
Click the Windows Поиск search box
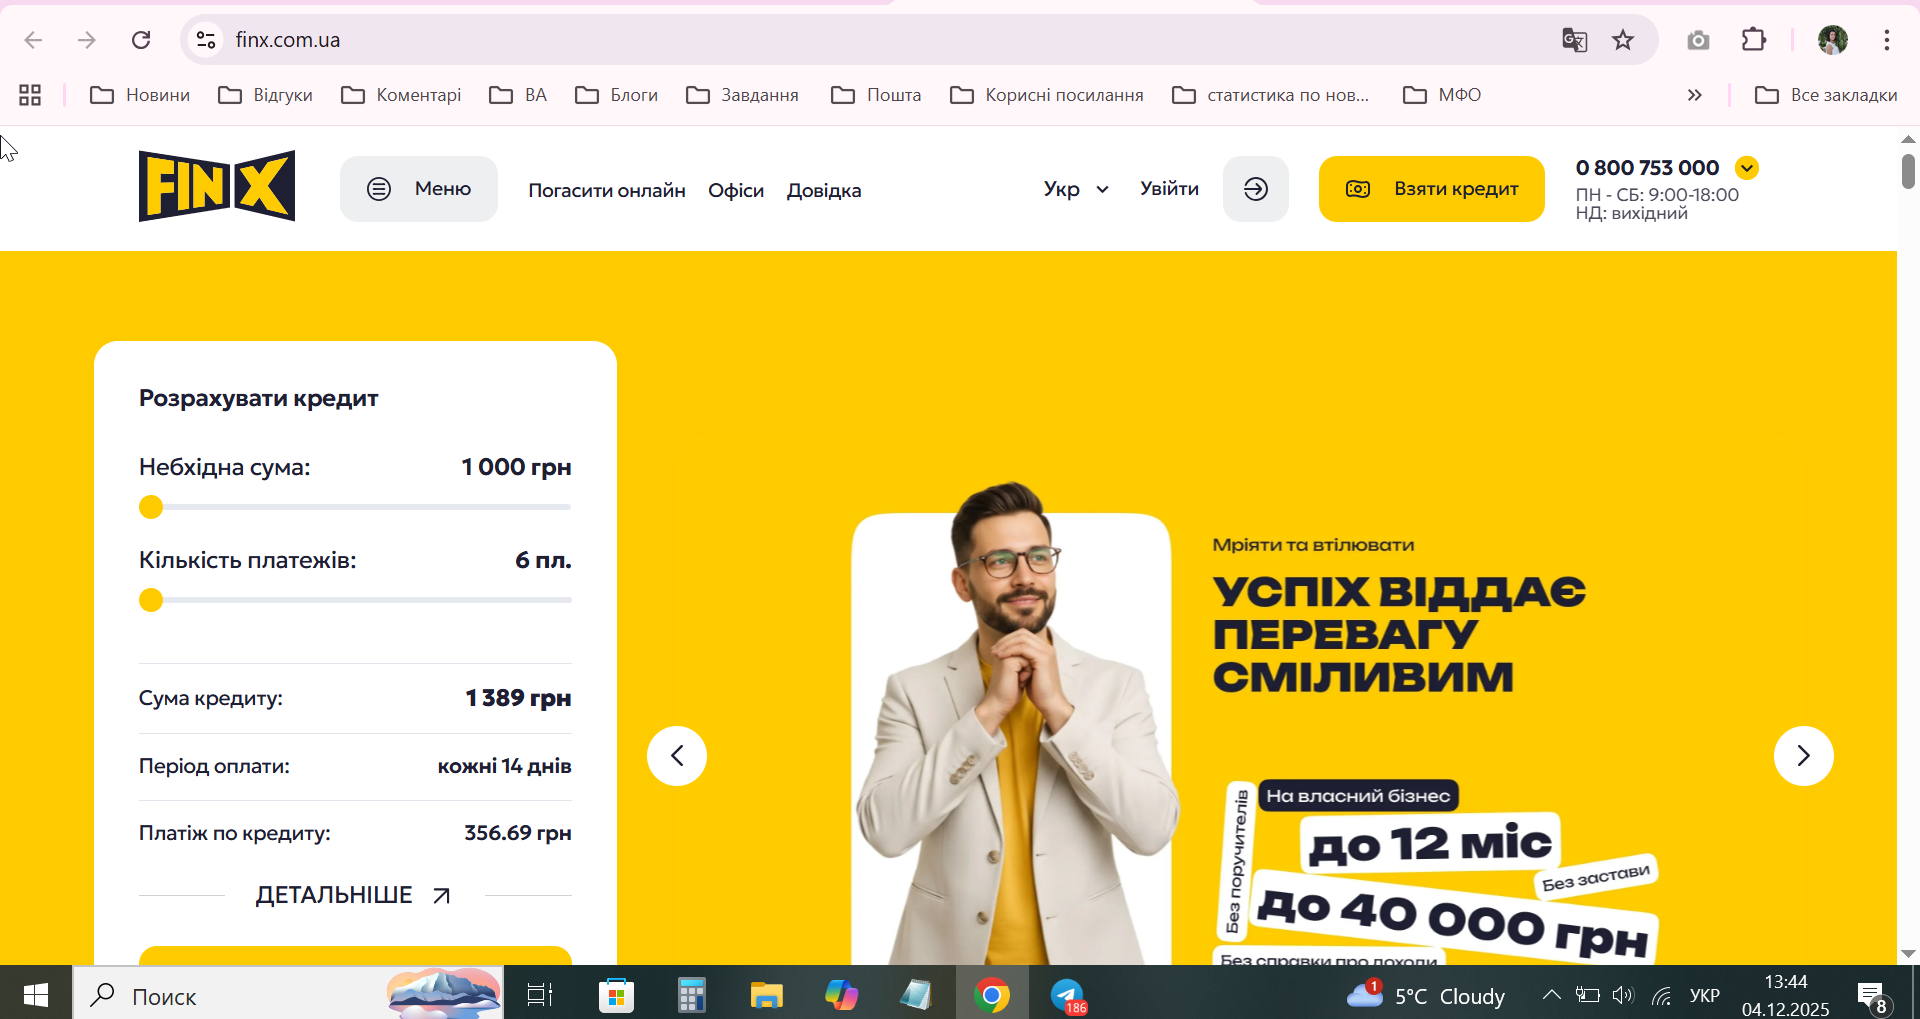point(289,995)
